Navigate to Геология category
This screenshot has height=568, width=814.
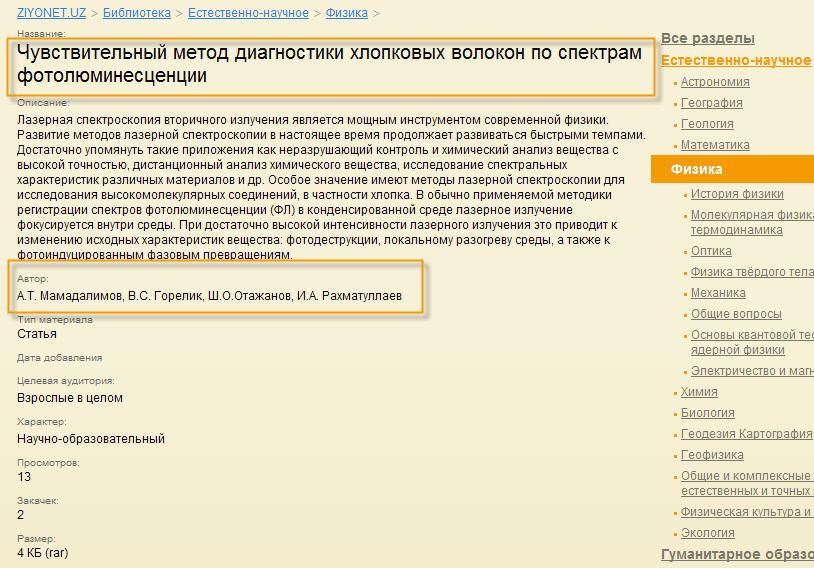[x=707, y=124]
